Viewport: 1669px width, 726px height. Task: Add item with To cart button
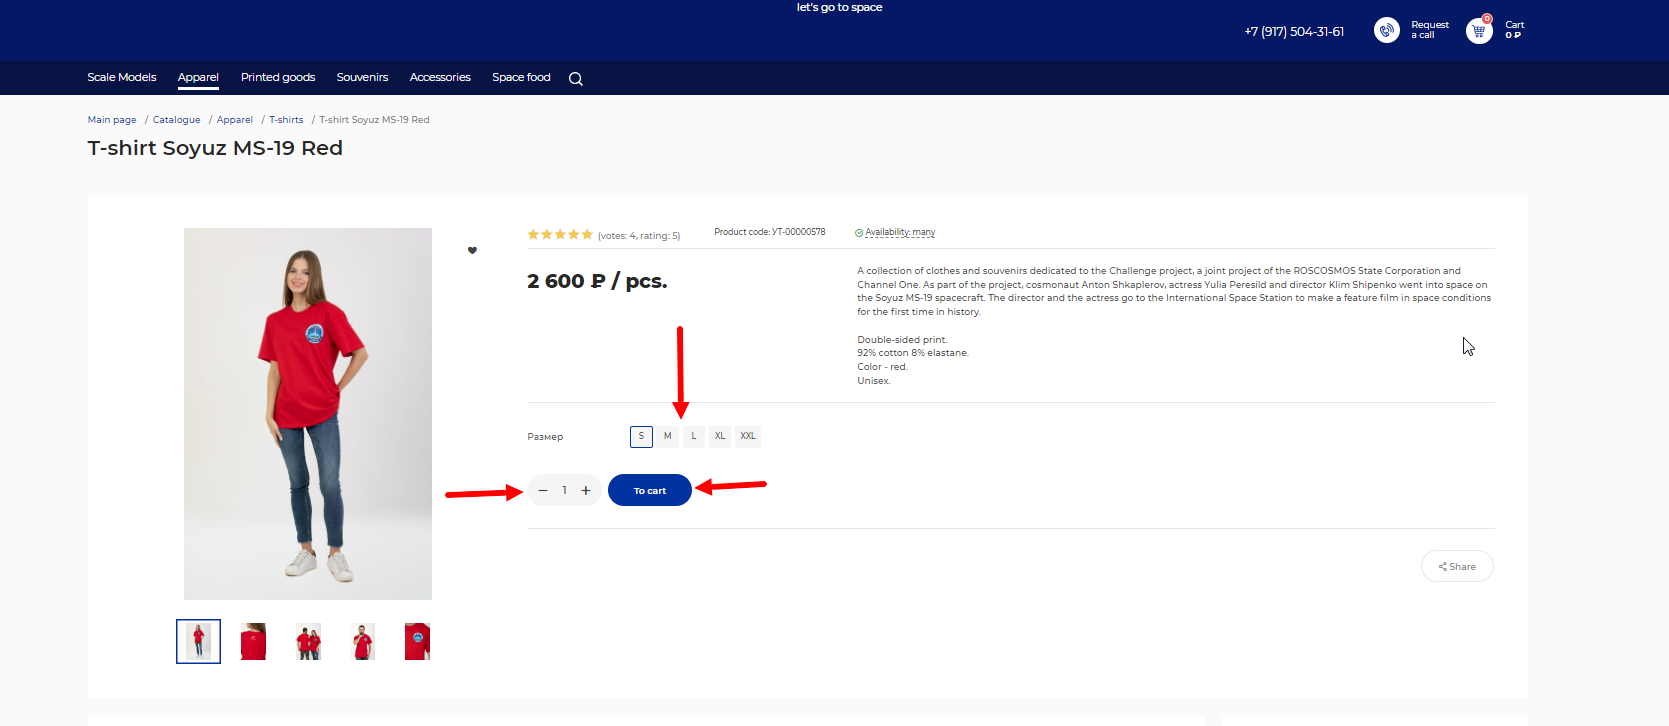[x=650, y=490]
